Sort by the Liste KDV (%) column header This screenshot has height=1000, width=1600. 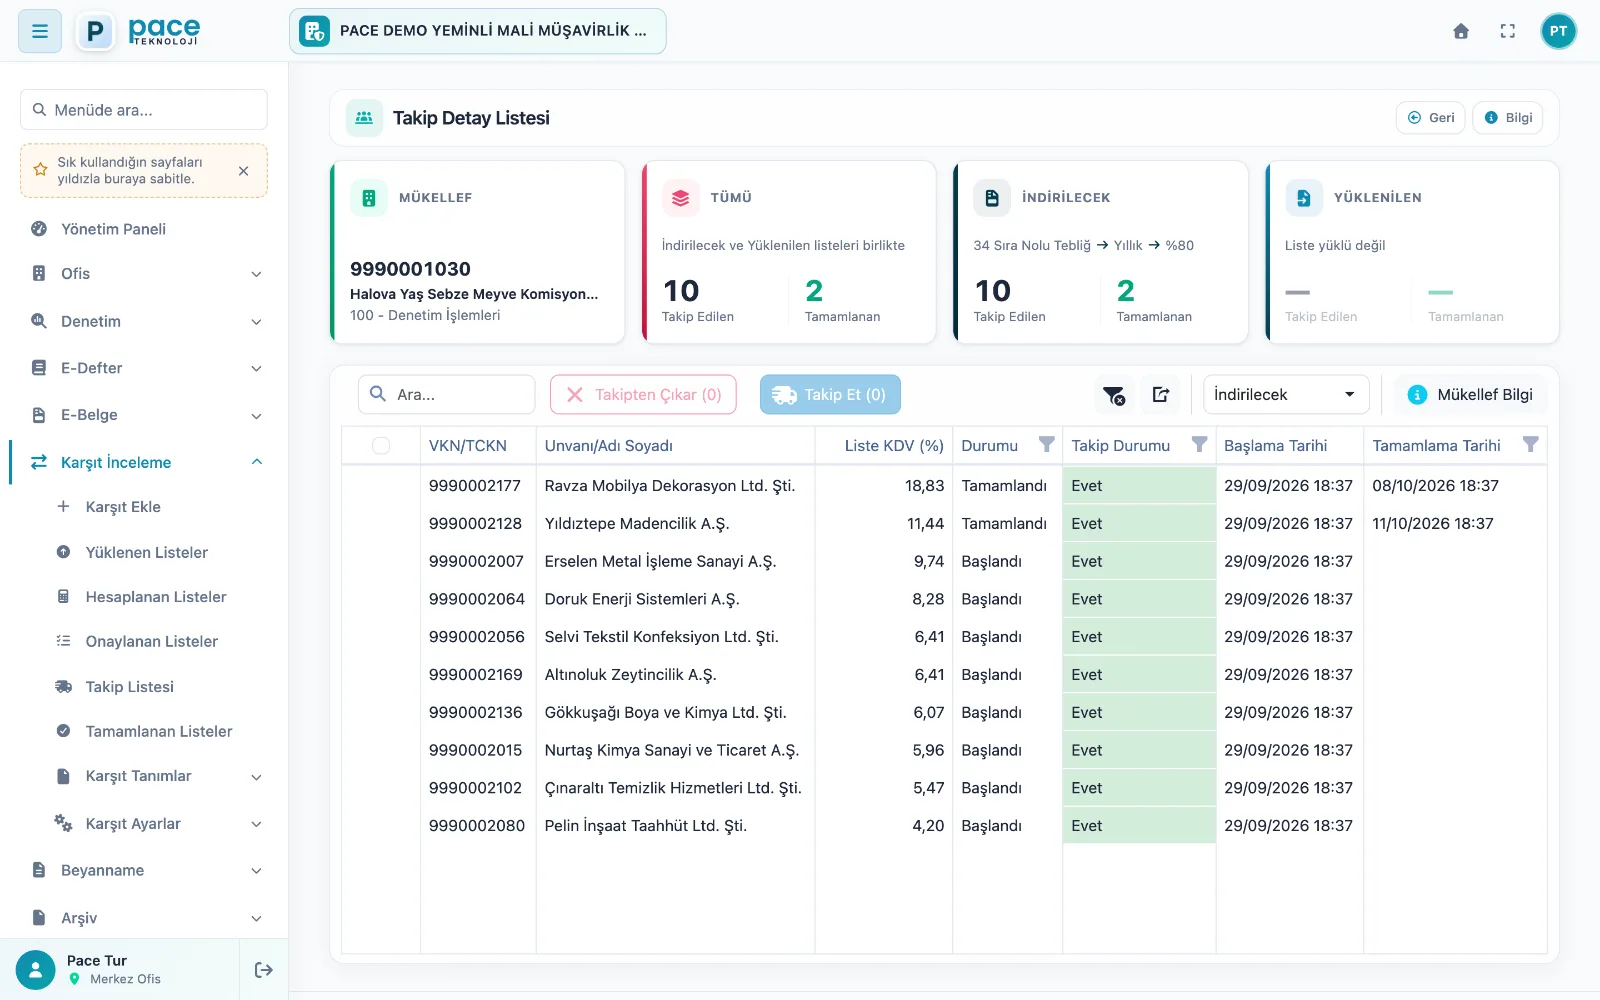894,446
